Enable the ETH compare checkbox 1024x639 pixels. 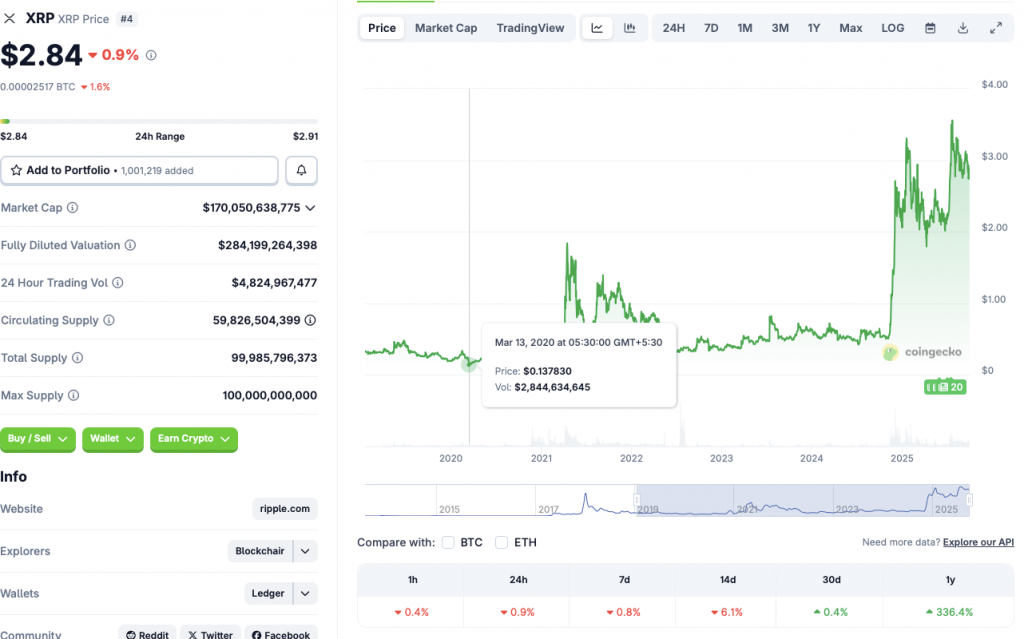coord(501,542)
